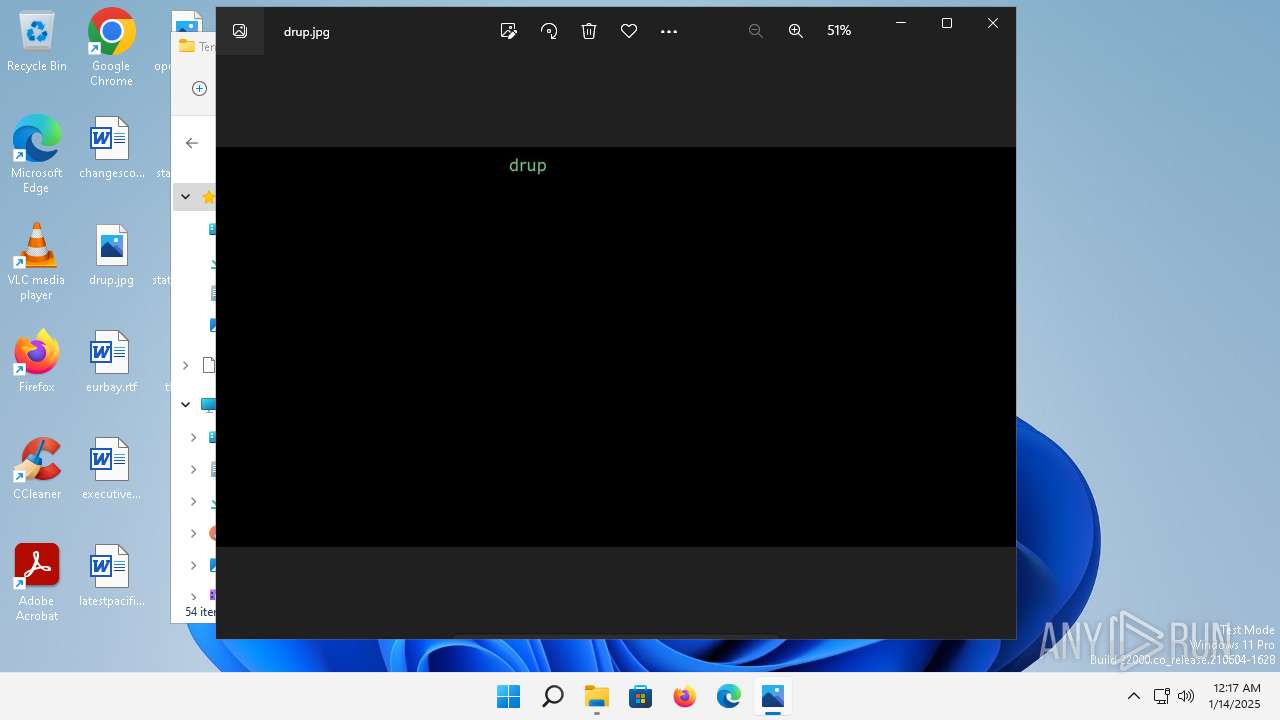Click the Photos app taskbar icon
The height and width of the screenshot is (720, 1280).
[x=772, y=696]
